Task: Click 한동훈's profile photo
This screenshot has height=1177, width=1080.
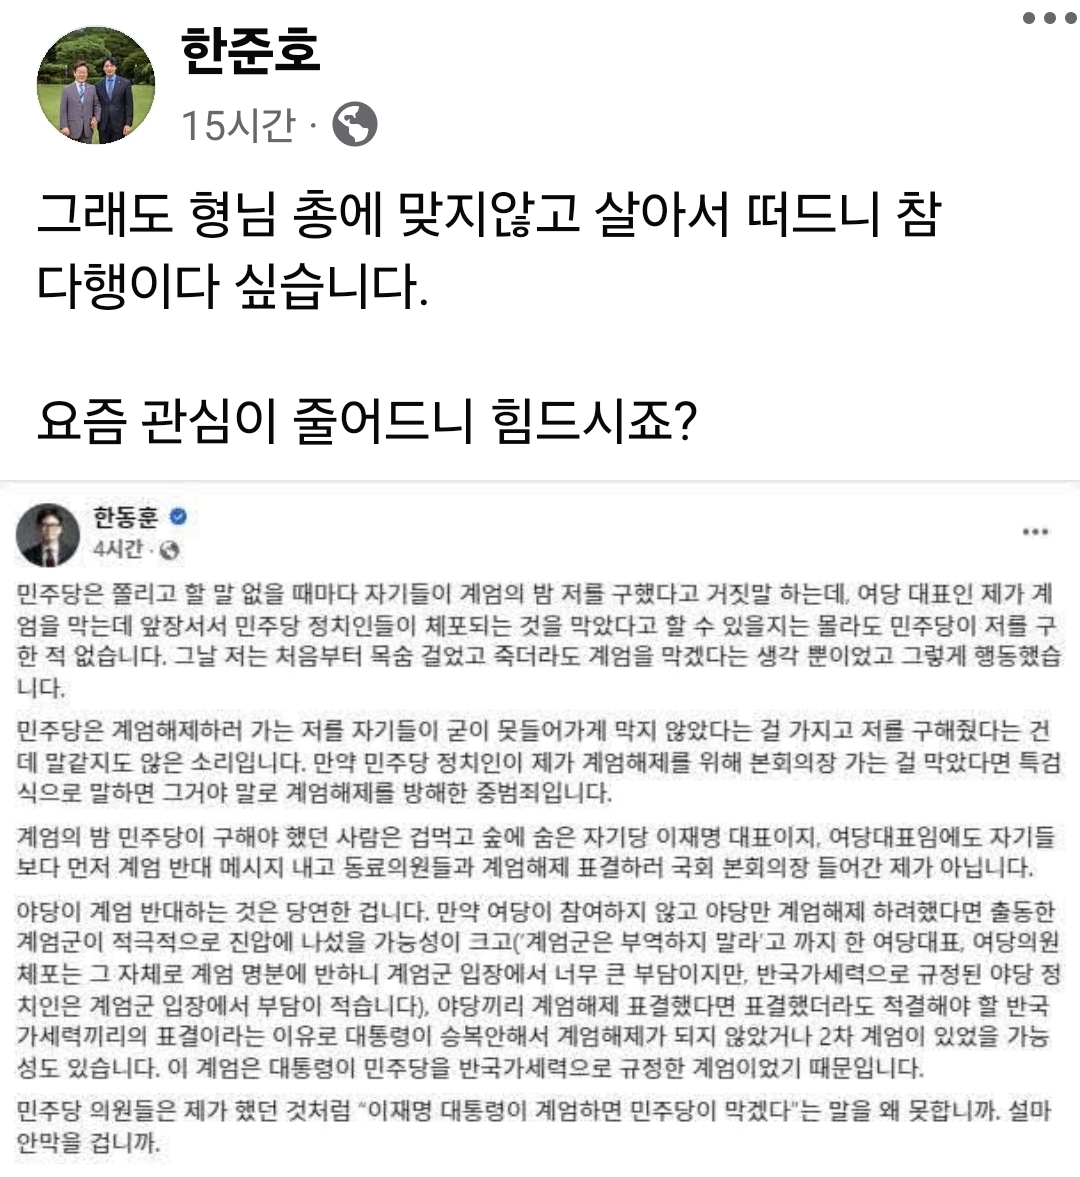Action: [48, 534]
